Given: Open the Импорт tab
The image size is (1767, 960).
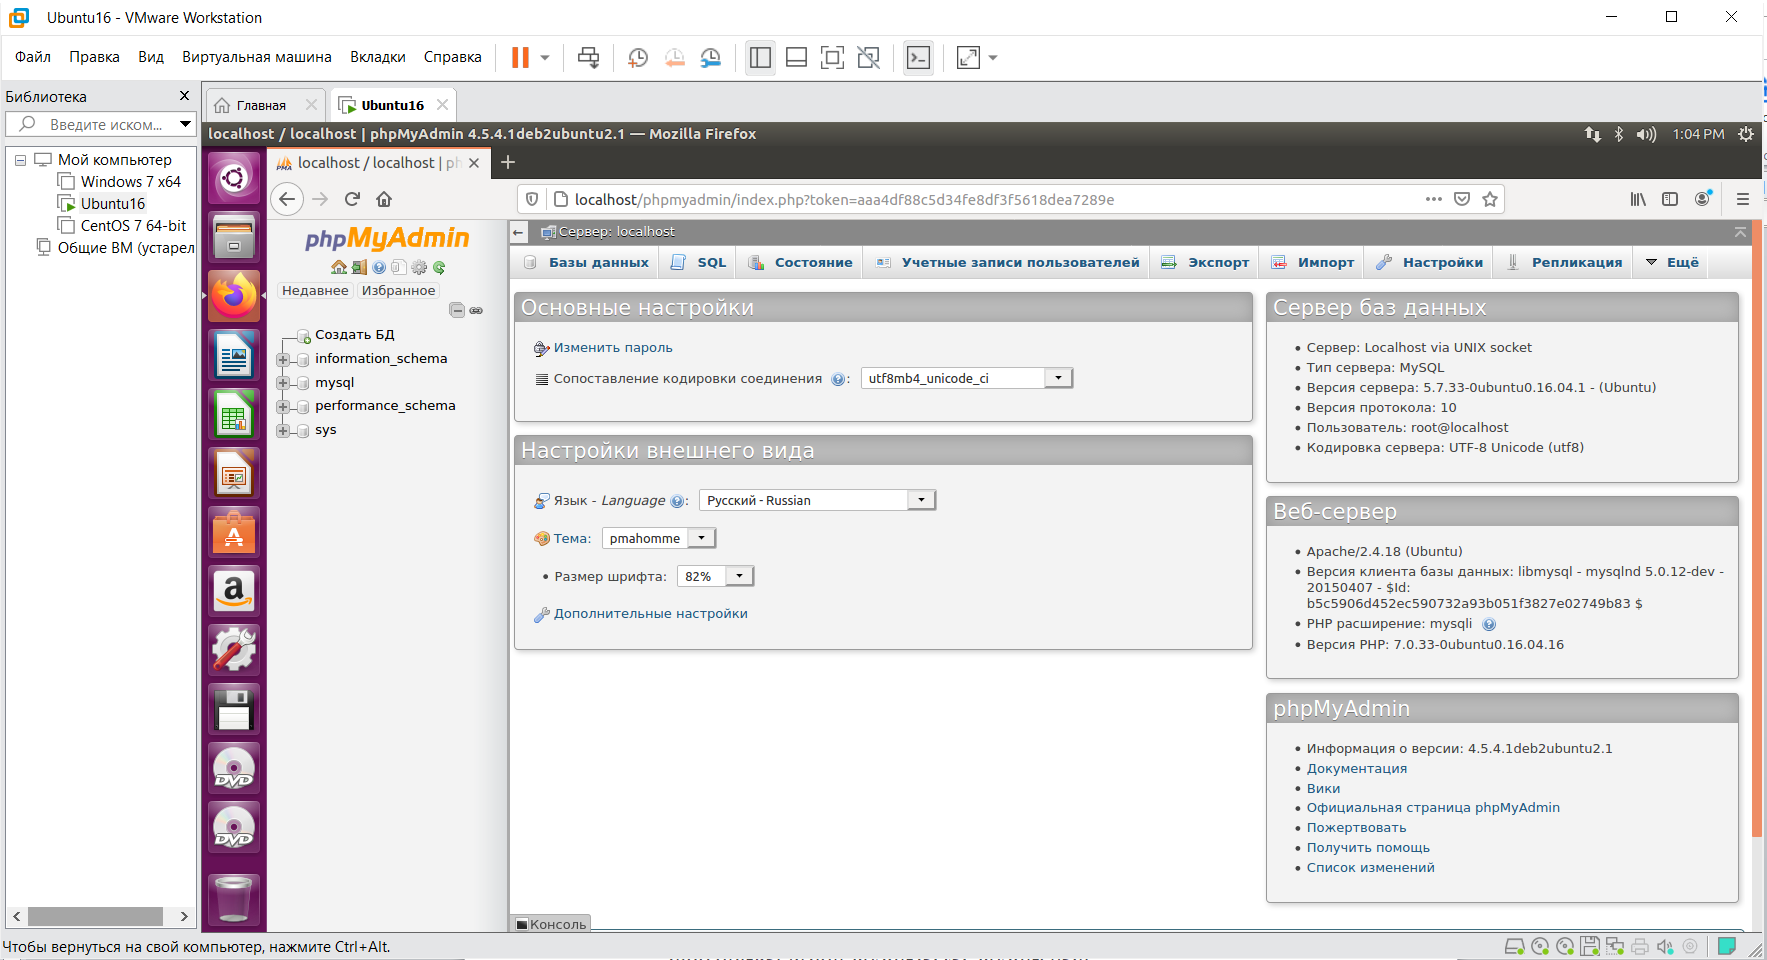Looking at the screenshot, I should (x=1313, y=262).
